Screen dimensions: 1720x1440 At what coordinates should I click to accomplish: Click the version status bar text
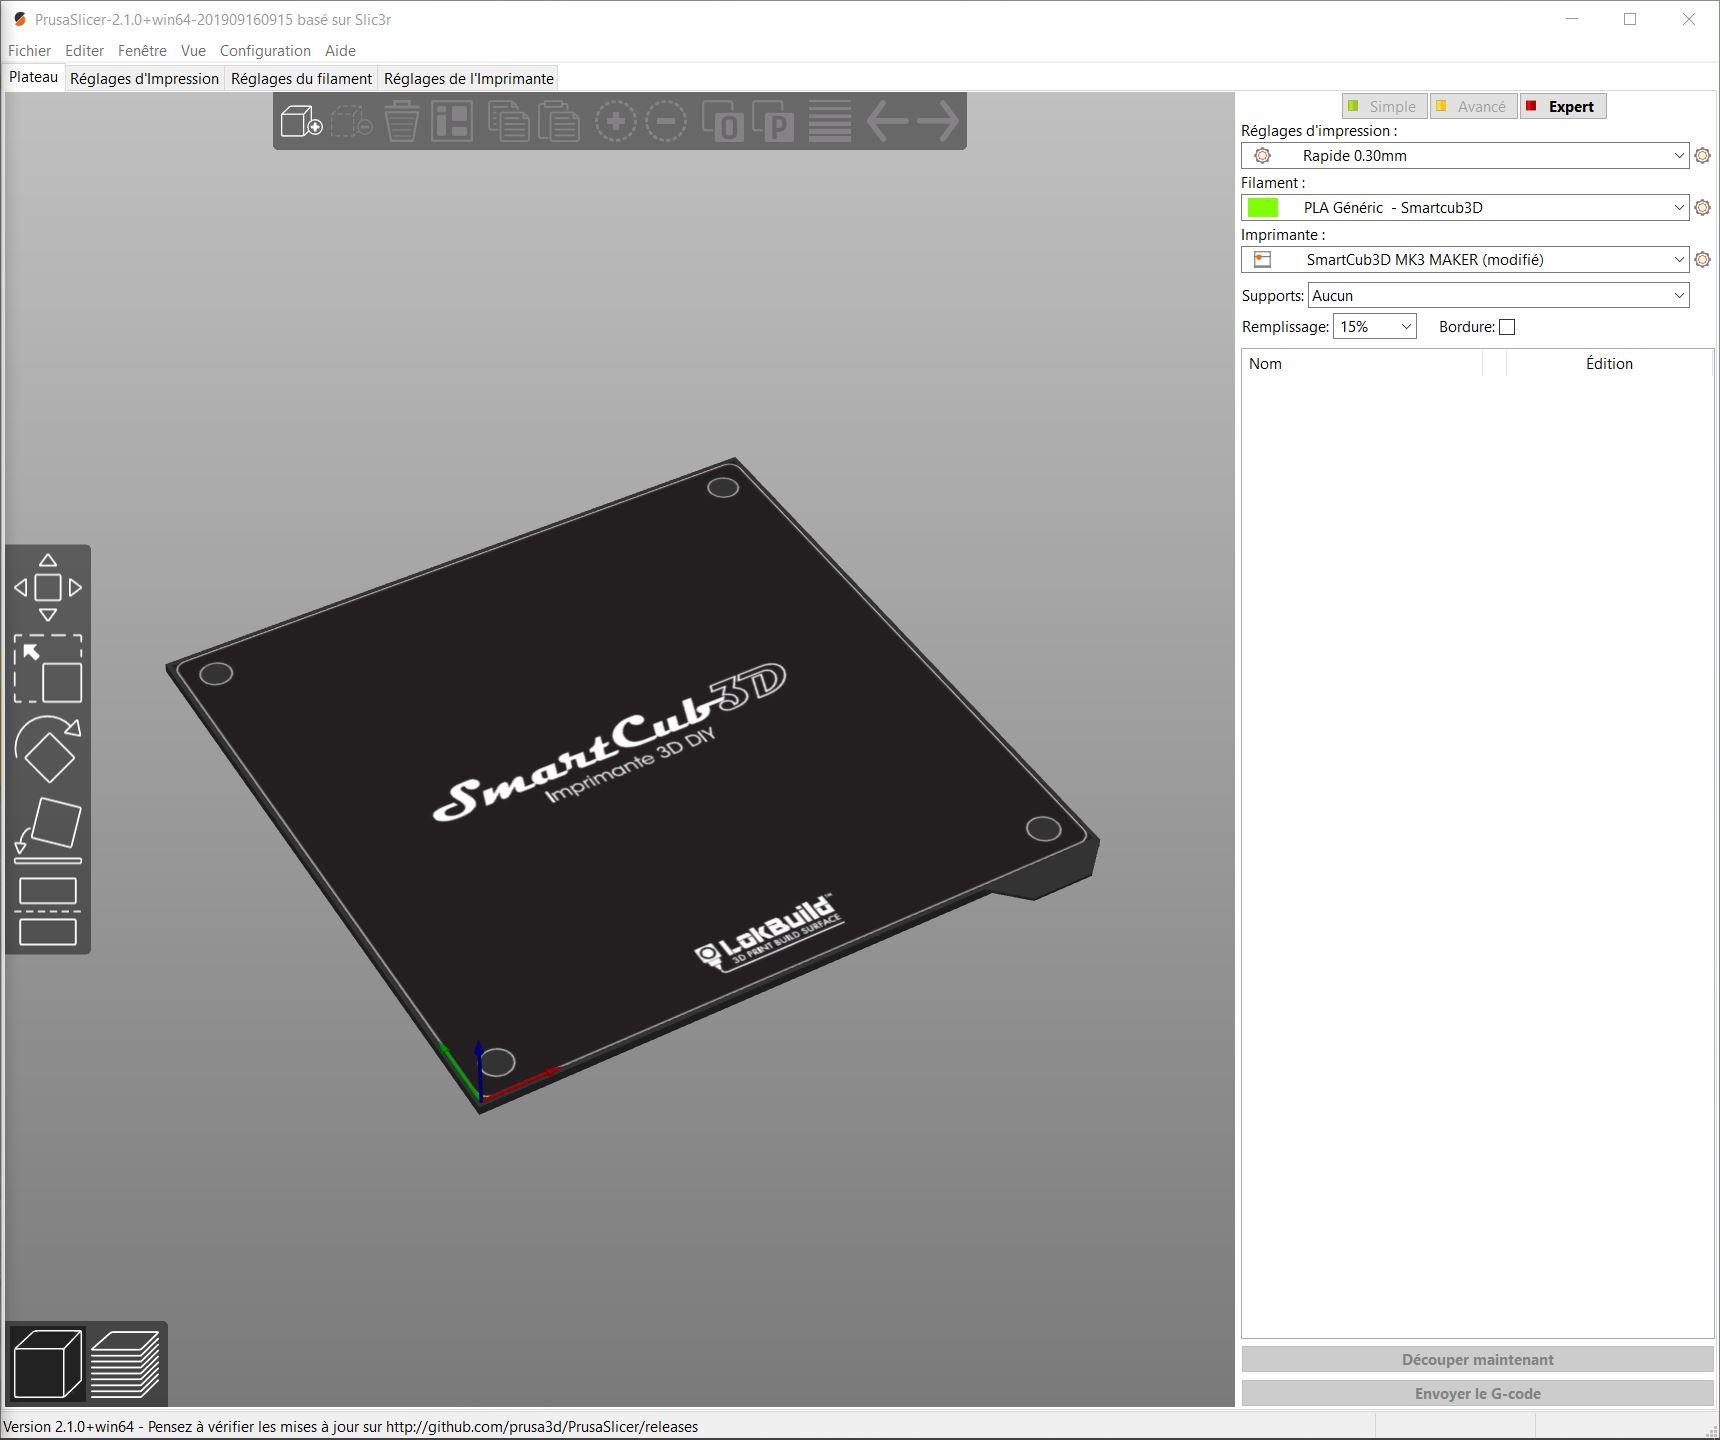click(x=351, y=1427)
